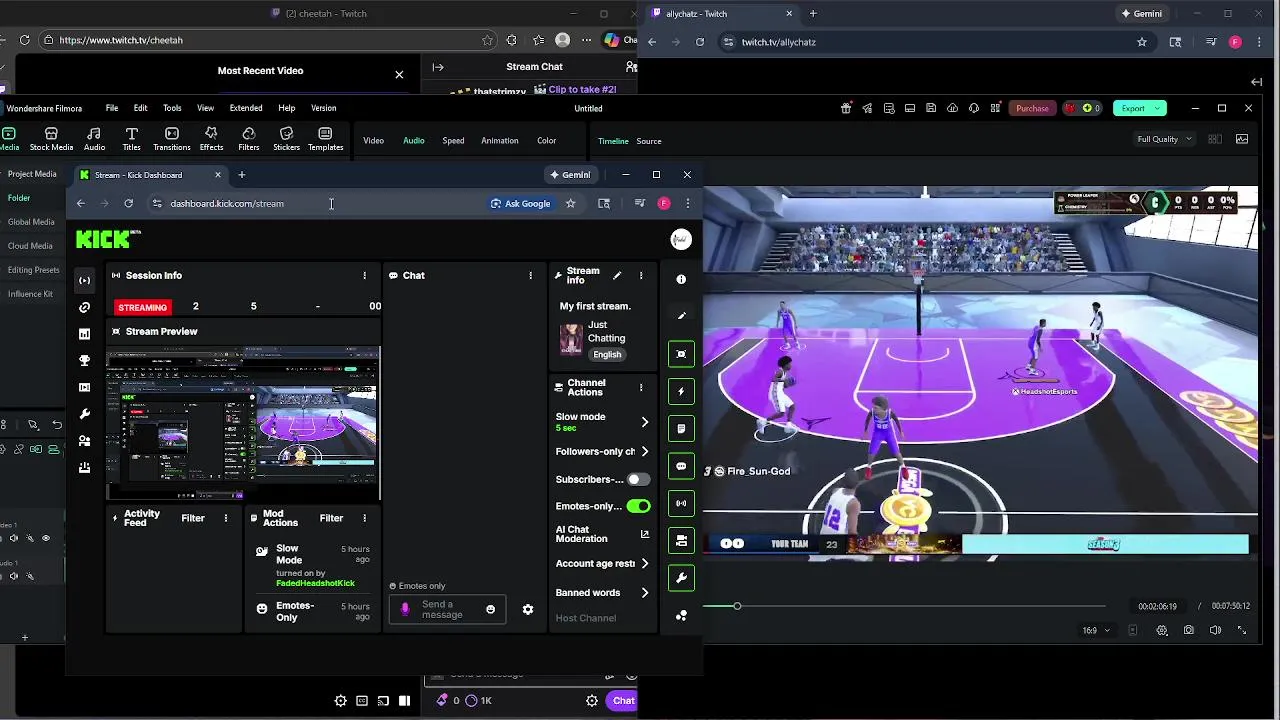Toggle the notes widget button in Kick rail
Screen dimensions: 1280x720
pyautogui.click(x=681, y=428)
